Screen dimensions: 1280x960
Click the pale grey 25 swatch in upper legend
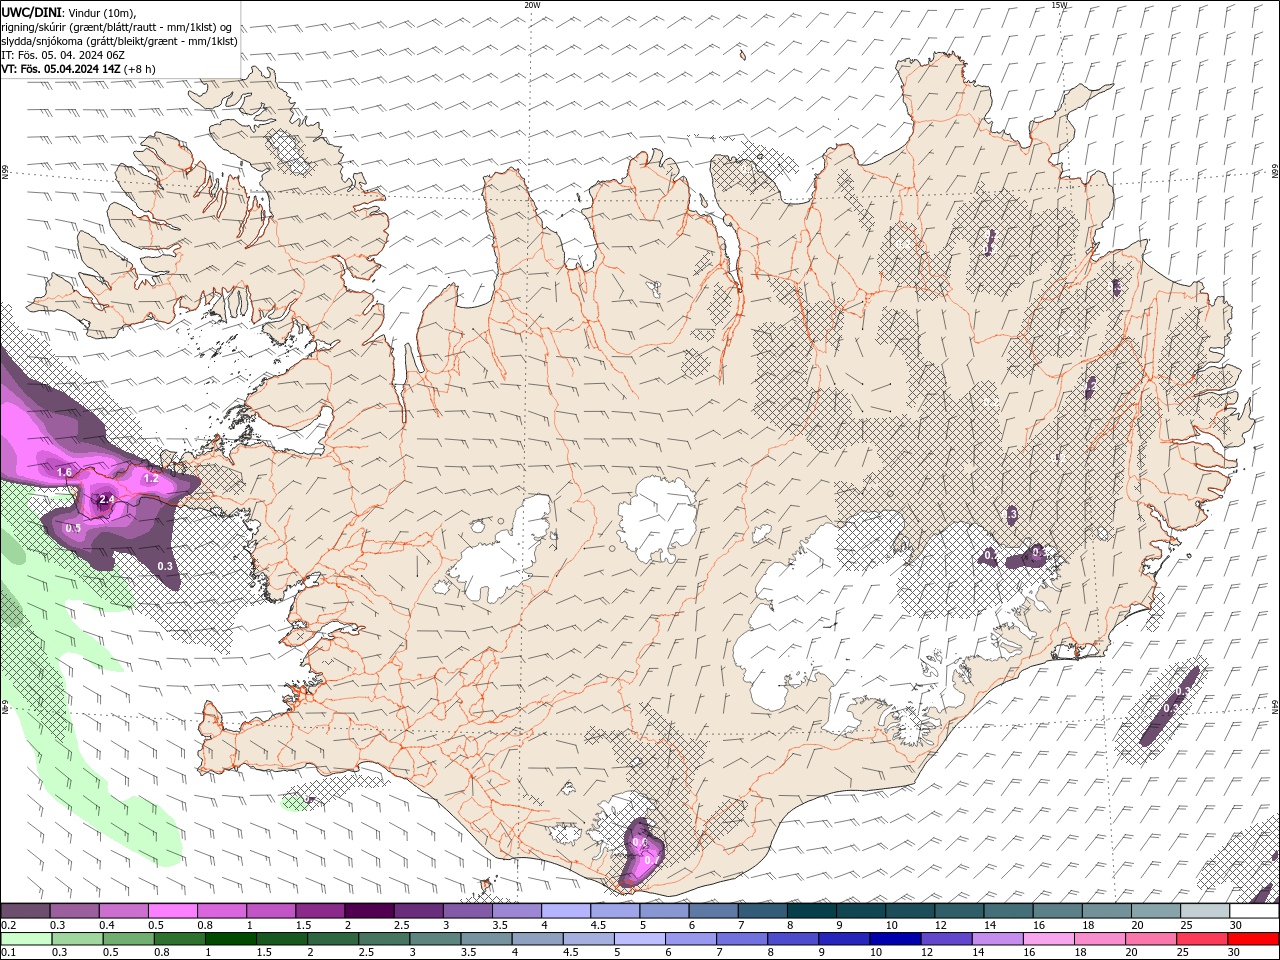1204,911
